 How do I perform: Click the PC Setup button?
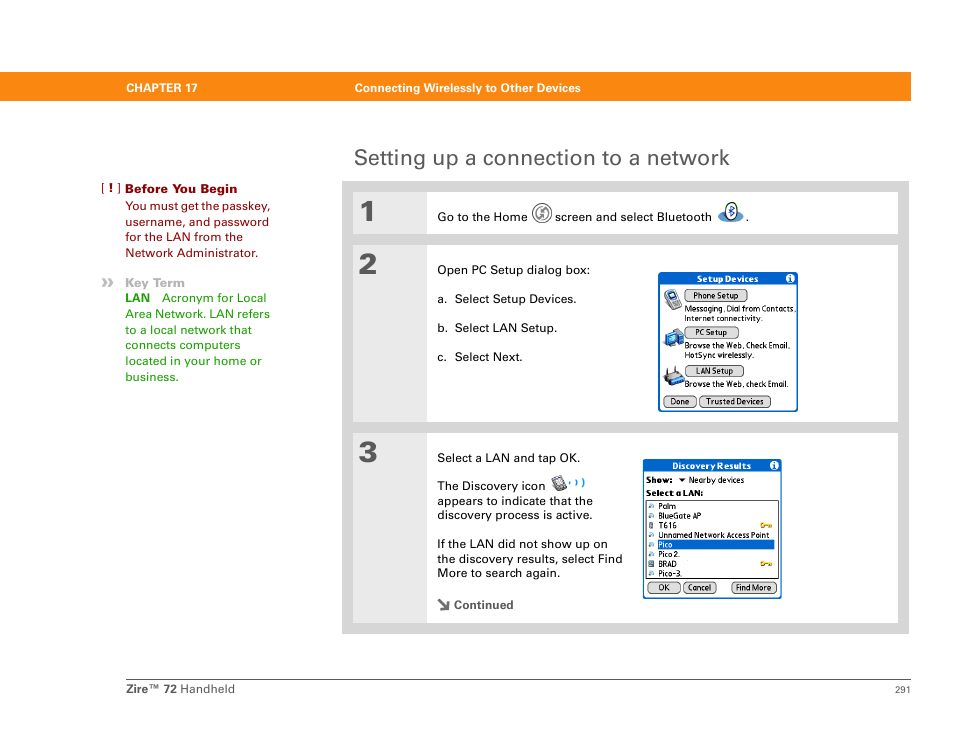point(711,333)
